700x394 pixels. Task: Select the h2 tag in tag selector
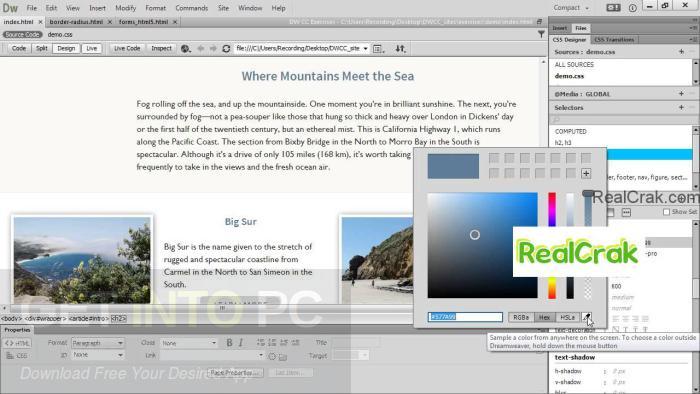click(118, 319)
